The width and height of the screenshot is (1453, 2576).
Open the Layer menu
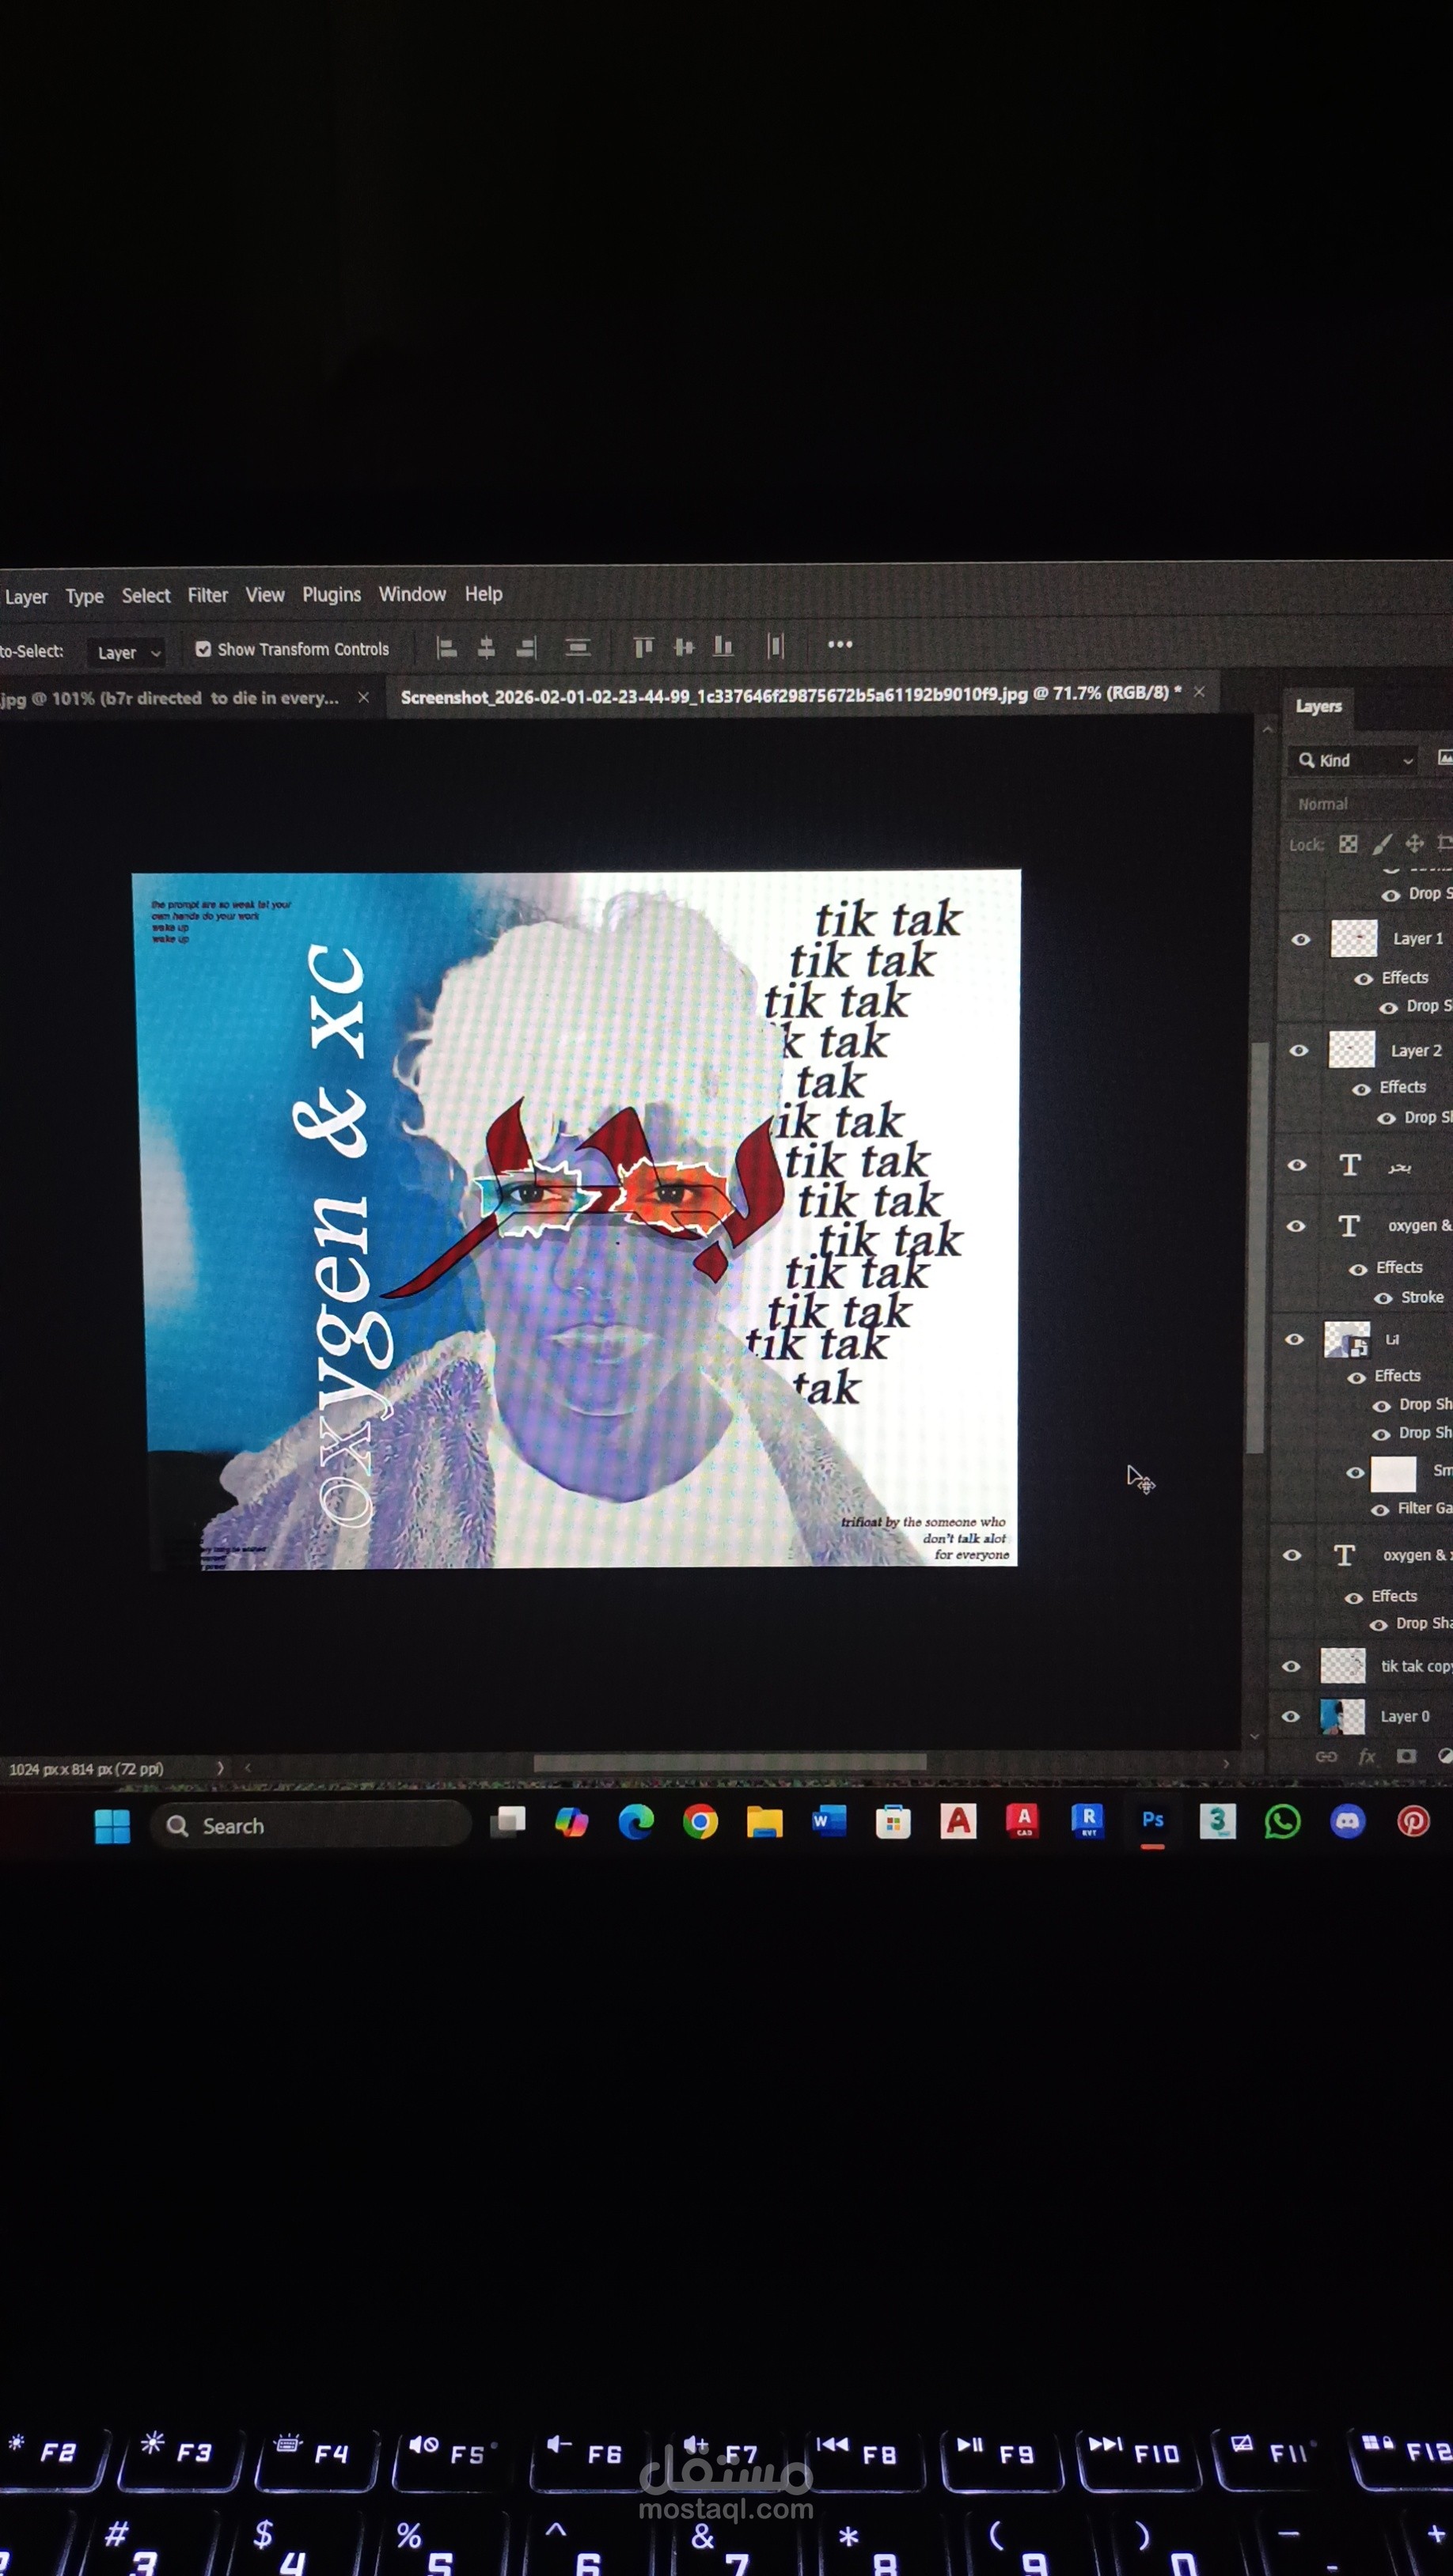(26, 597)
